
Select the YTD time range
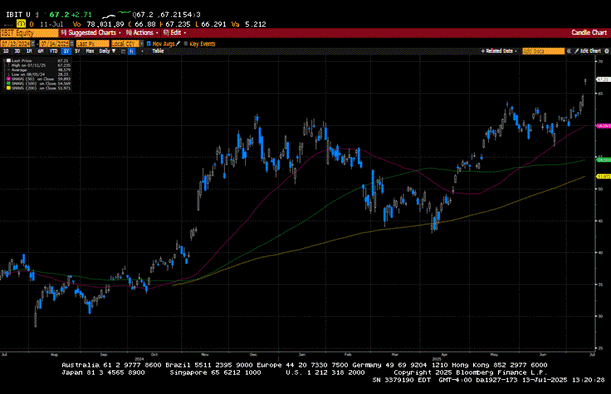53,51
